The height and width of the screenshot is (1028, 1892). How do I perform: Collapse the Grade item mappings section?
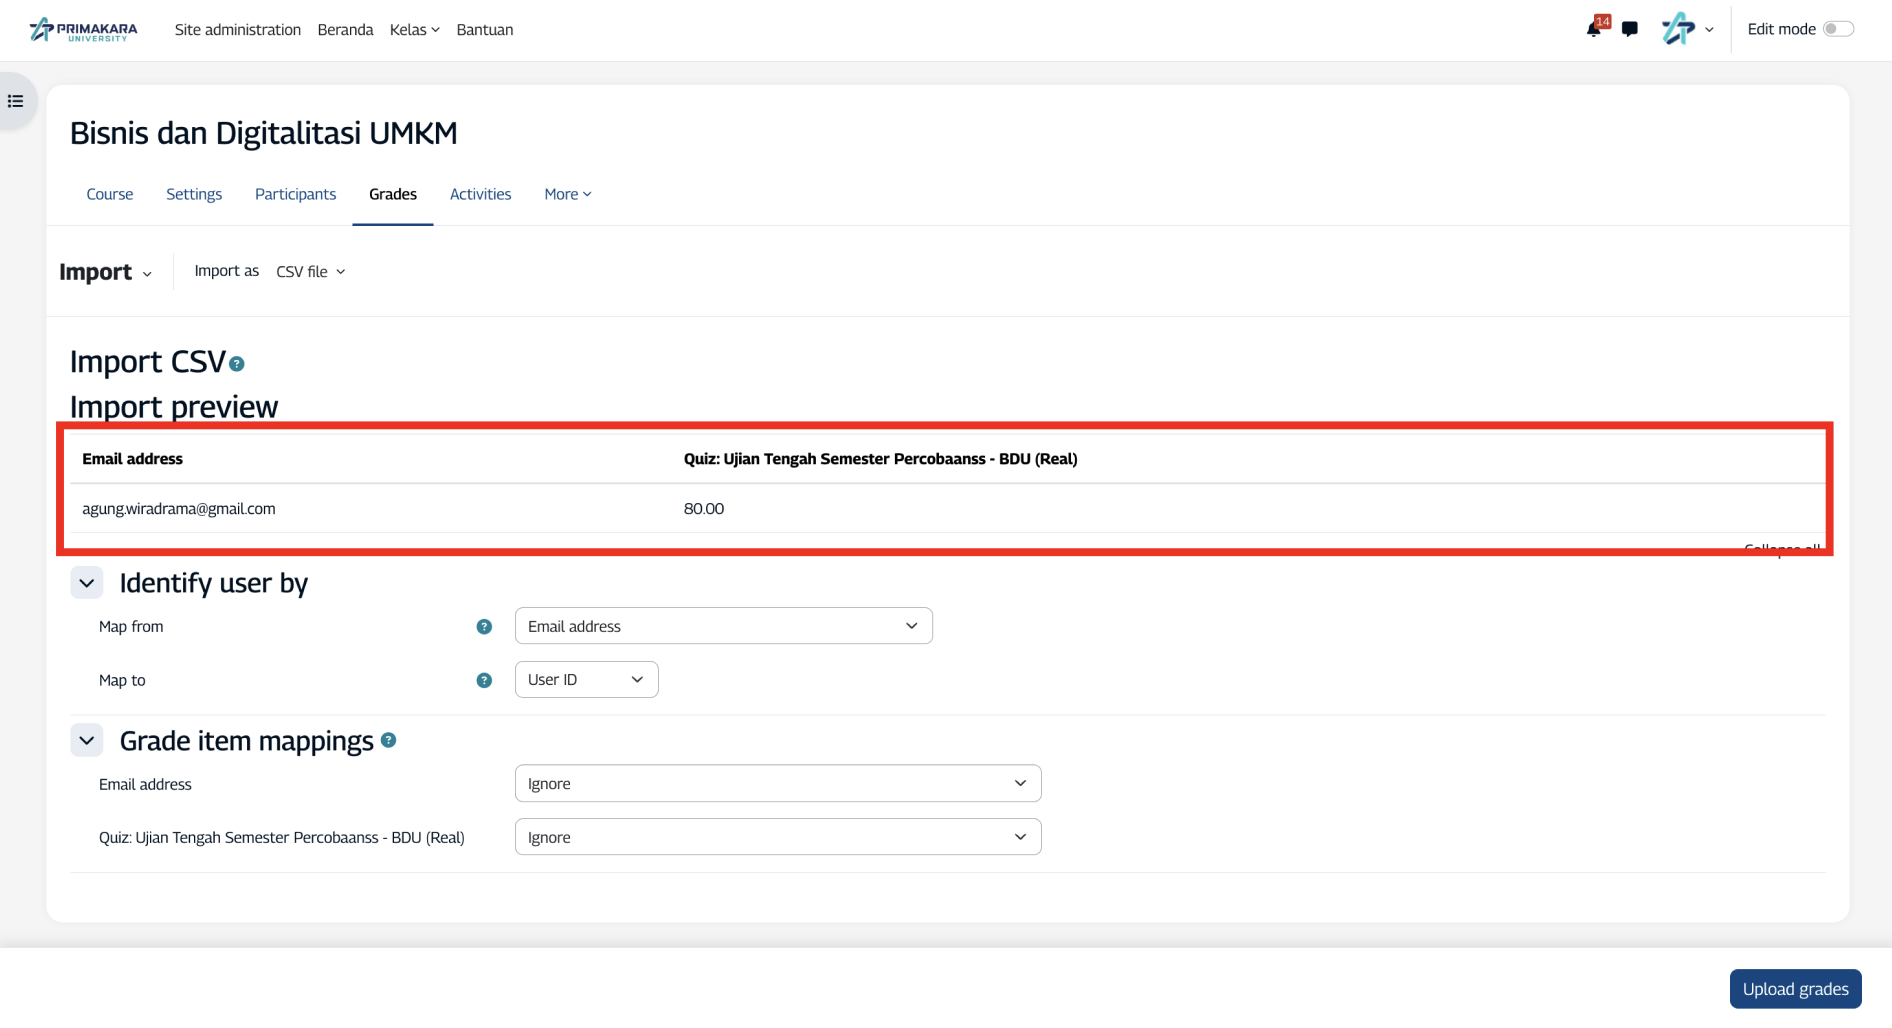(87, 741)
